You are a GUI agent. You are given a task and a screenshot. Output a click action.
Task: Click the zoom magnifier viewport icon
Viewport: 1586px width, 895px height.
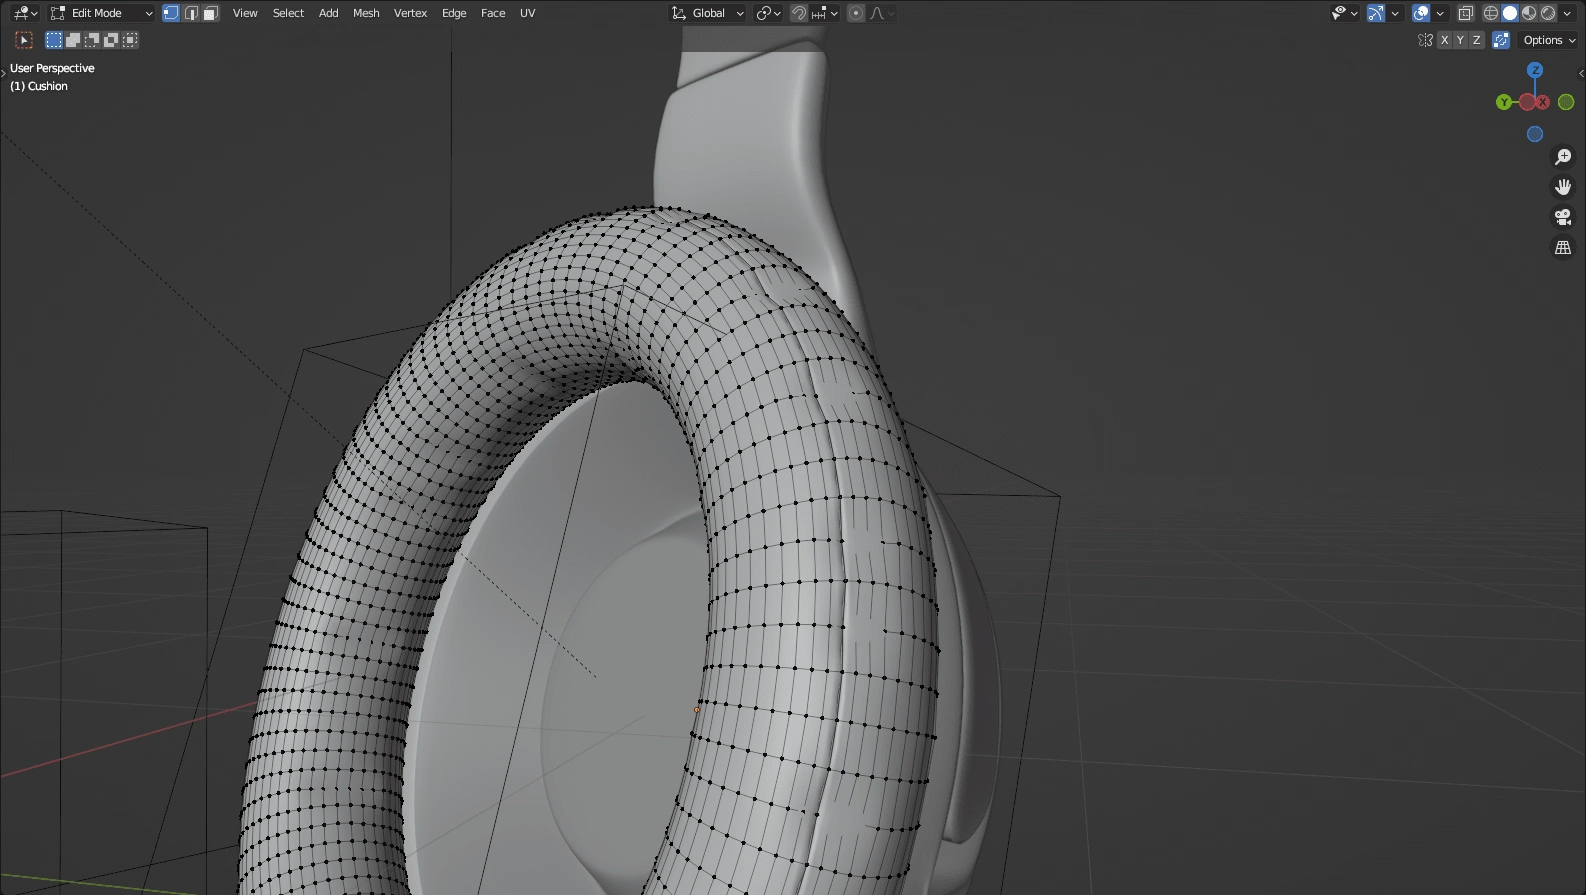pos(1563,157)
